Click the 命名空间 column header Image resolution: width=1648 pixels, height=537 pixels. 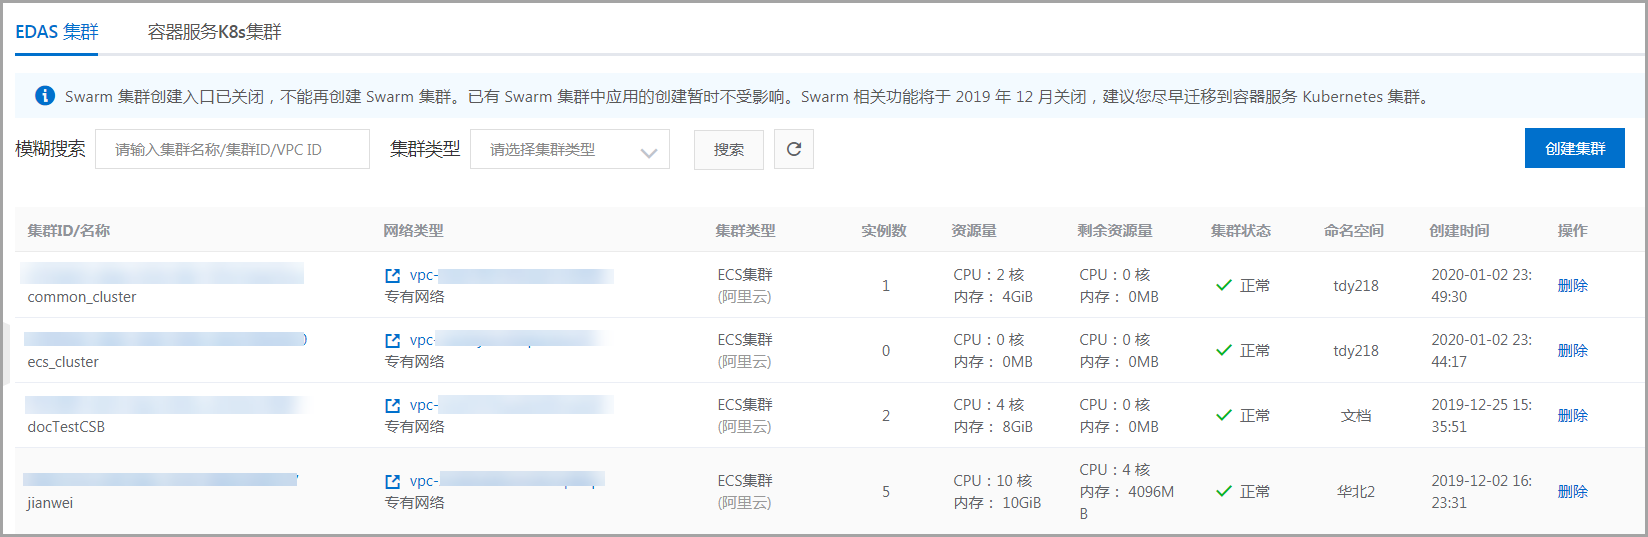tap(1354, 231)
